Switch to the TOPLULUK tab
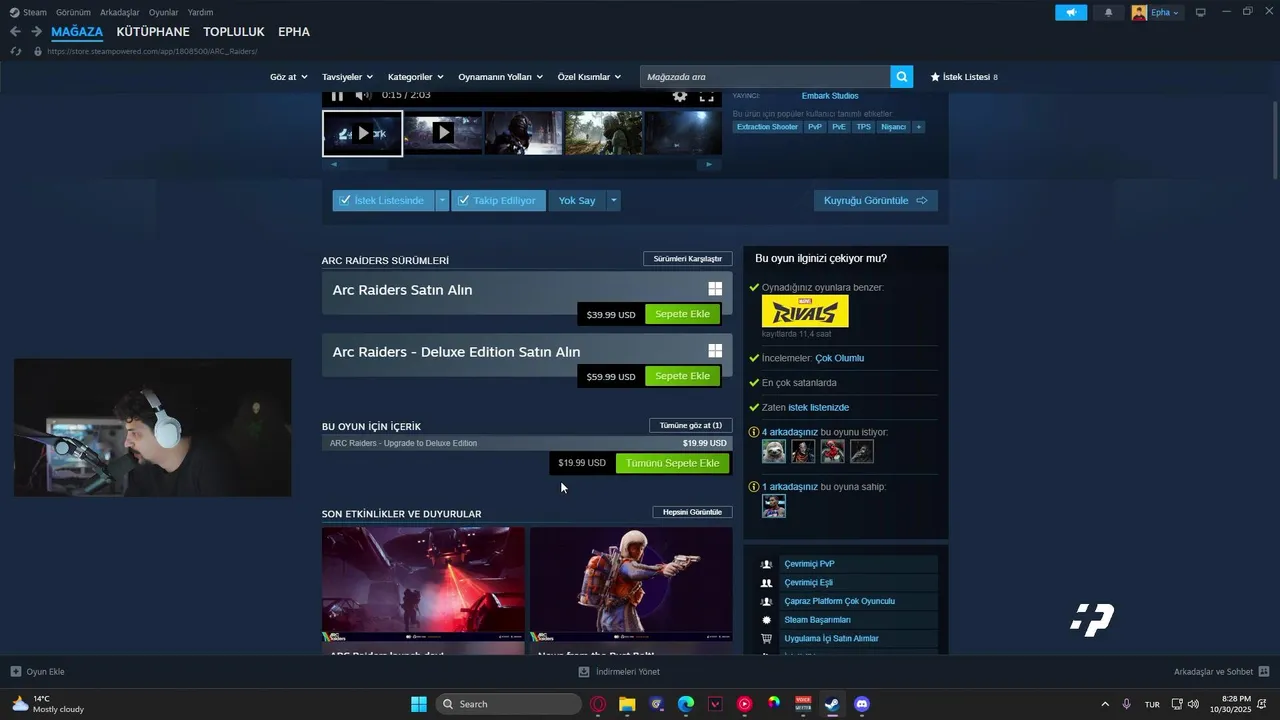 tap(234, 32)
